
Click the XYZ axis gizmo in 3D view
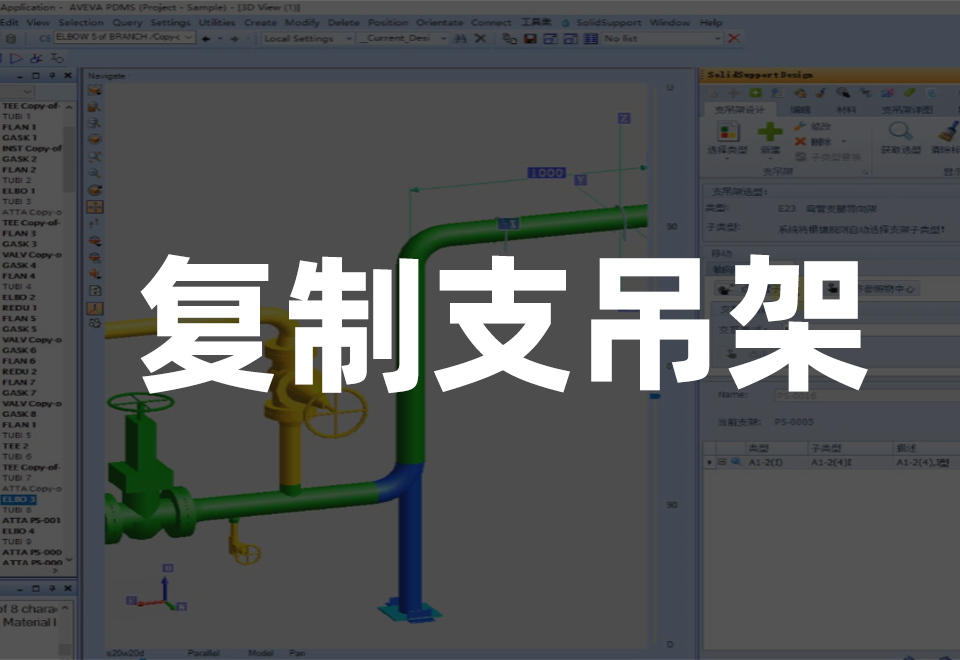[157, 587]
